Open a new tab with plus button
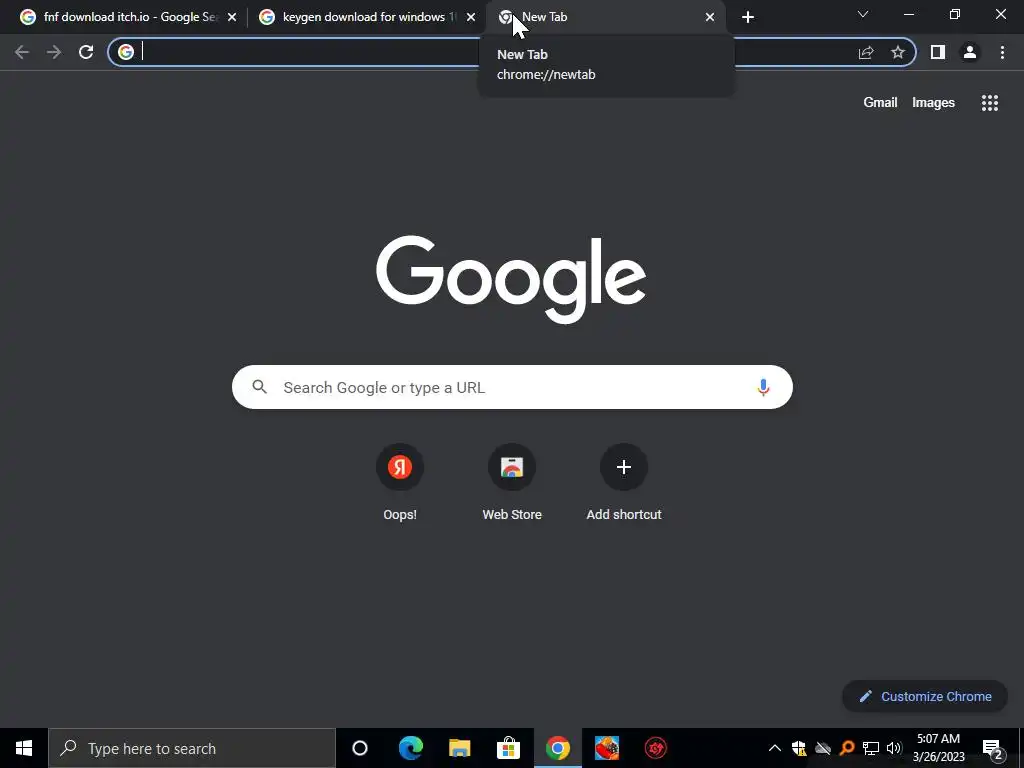 tap(748, 17)
